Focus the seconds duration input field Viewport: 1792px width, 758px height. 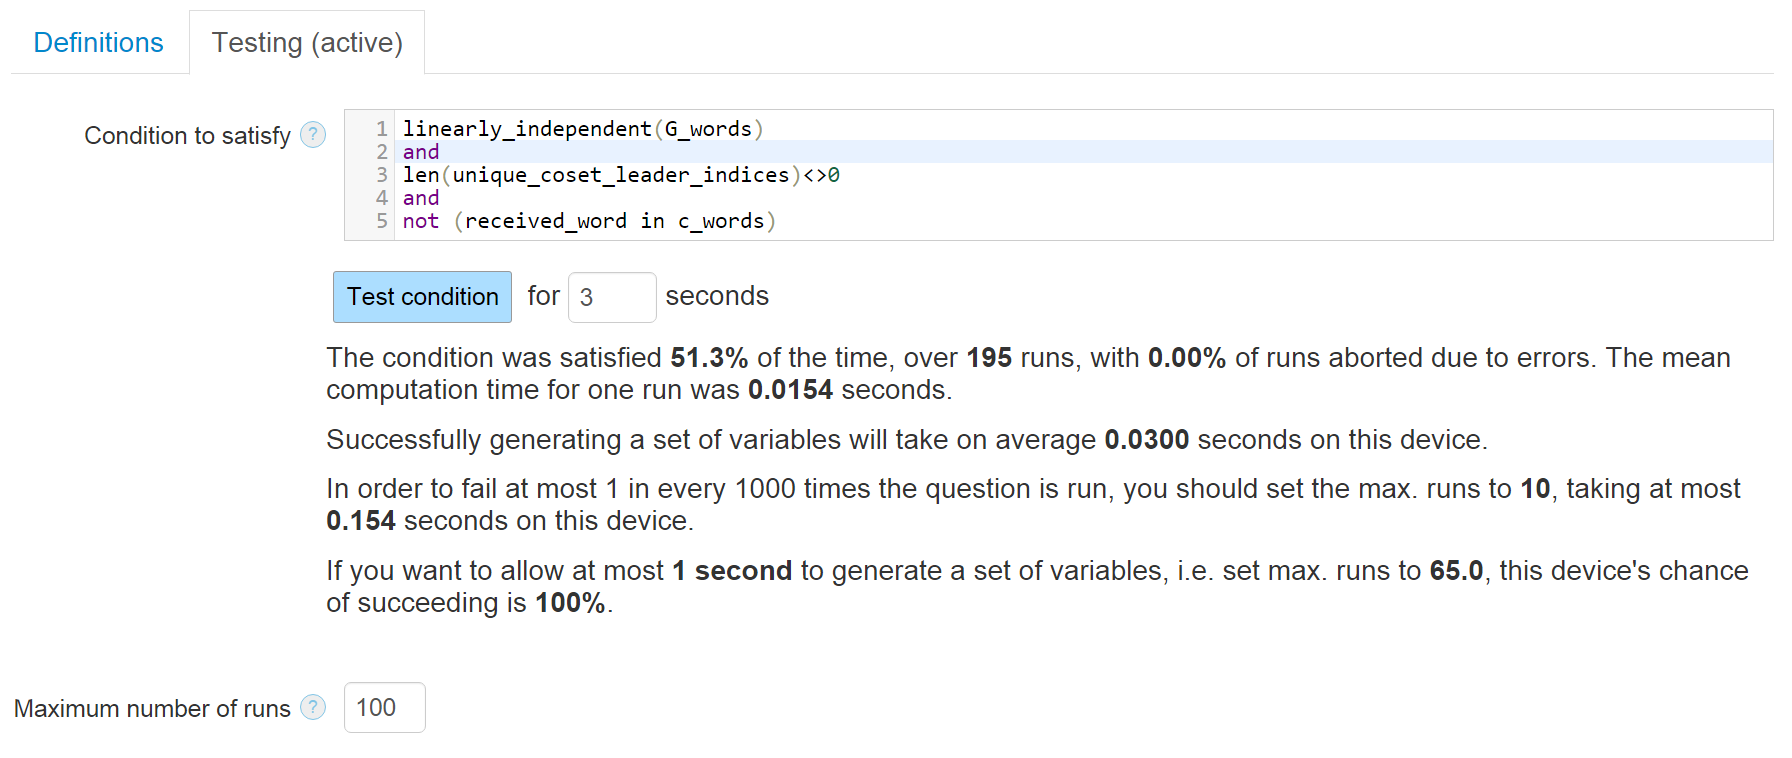(611, 297)
